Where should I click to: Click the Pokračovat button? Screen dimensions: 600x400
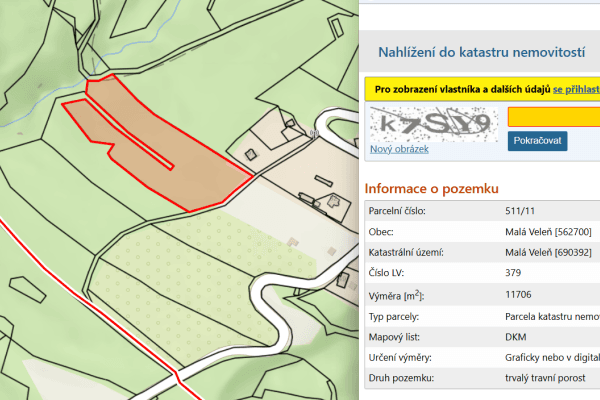pyautogui.click(x=538, y=141)
